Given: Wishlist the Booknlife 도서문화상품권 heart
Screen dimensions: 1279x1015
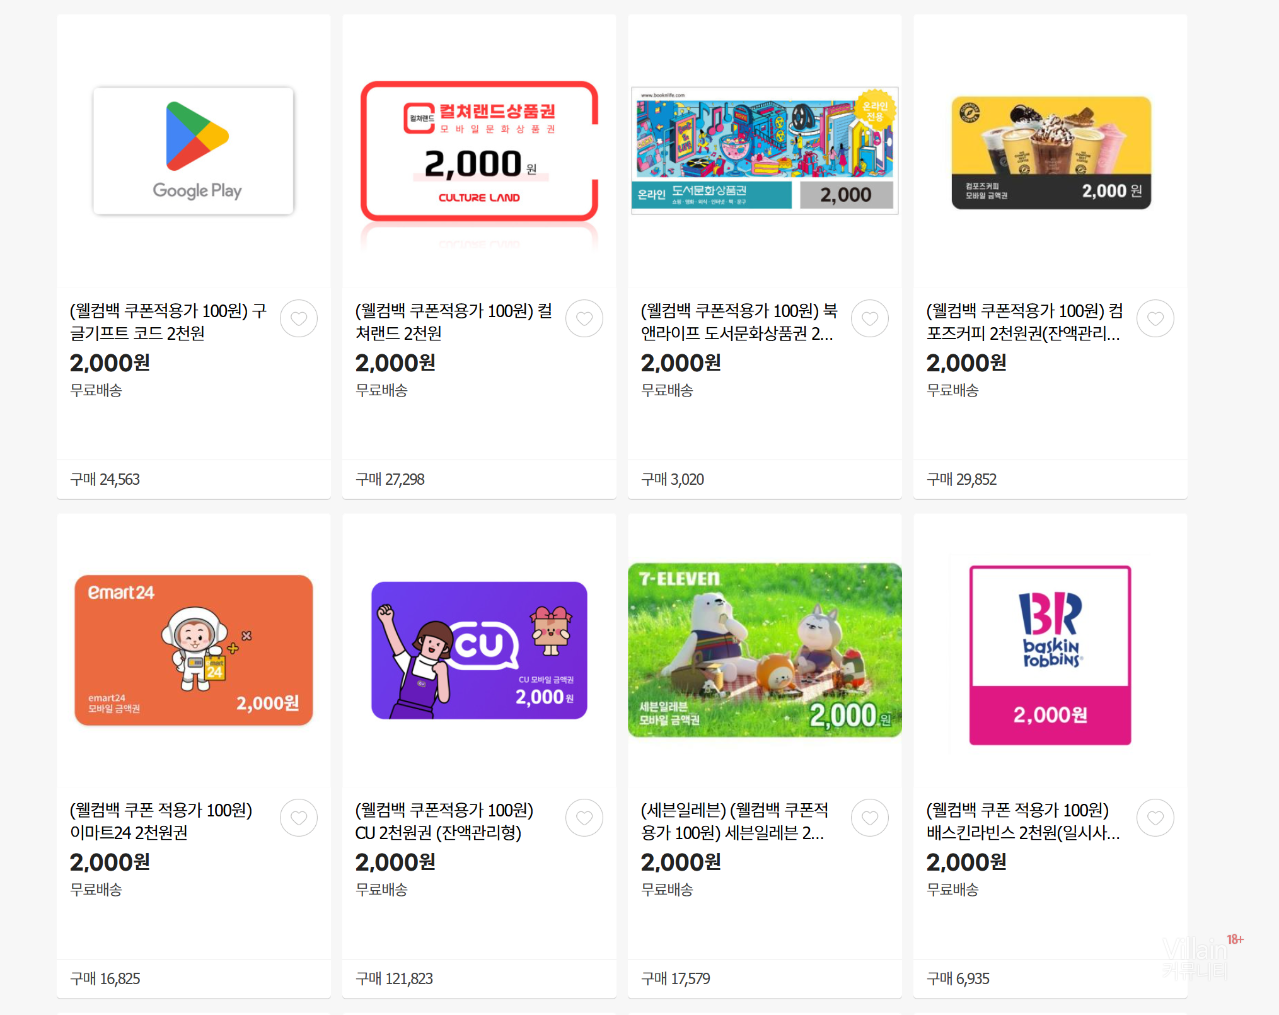Looking at the screenshot, I should coord(870,319).
